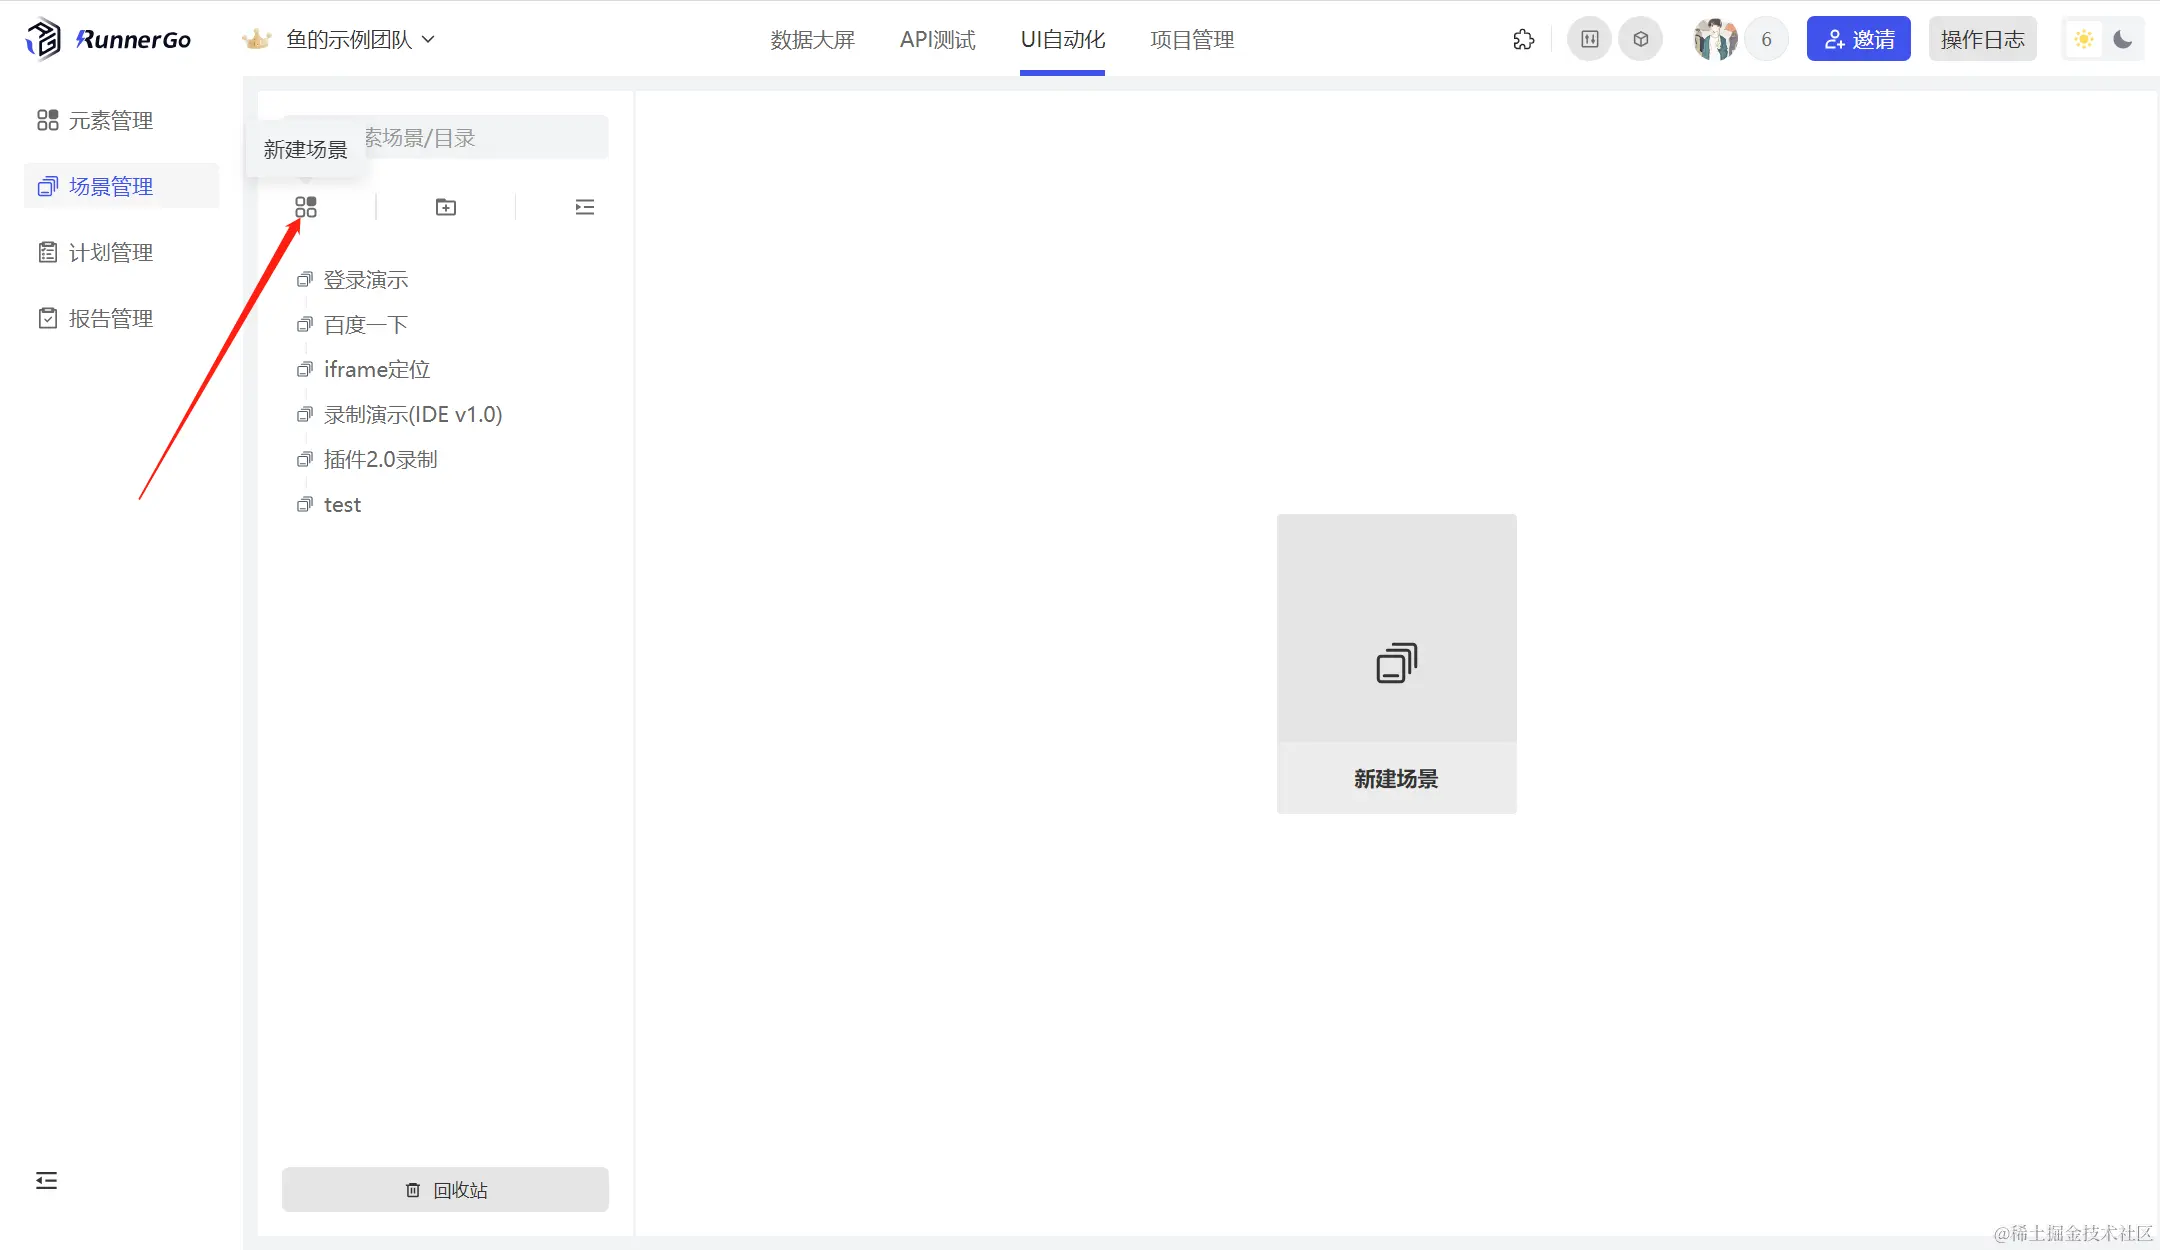Select the 登录演示 scene
The image size is (2160, 1250).
[x=366, y=280]
